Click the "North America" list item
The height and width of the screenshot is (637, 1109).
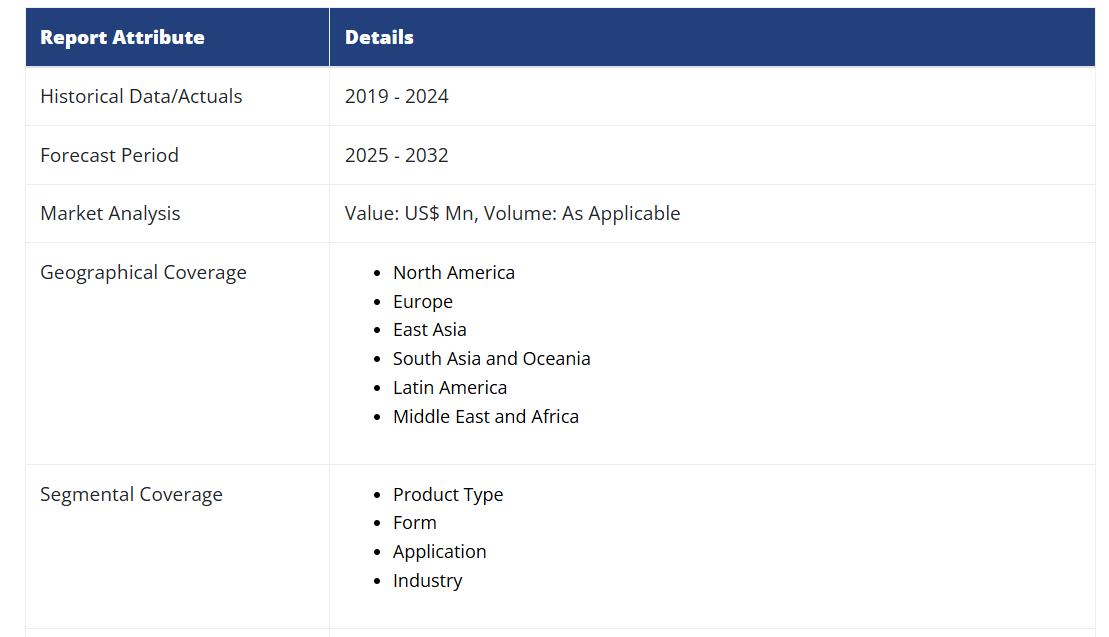[x=454, y=273]
